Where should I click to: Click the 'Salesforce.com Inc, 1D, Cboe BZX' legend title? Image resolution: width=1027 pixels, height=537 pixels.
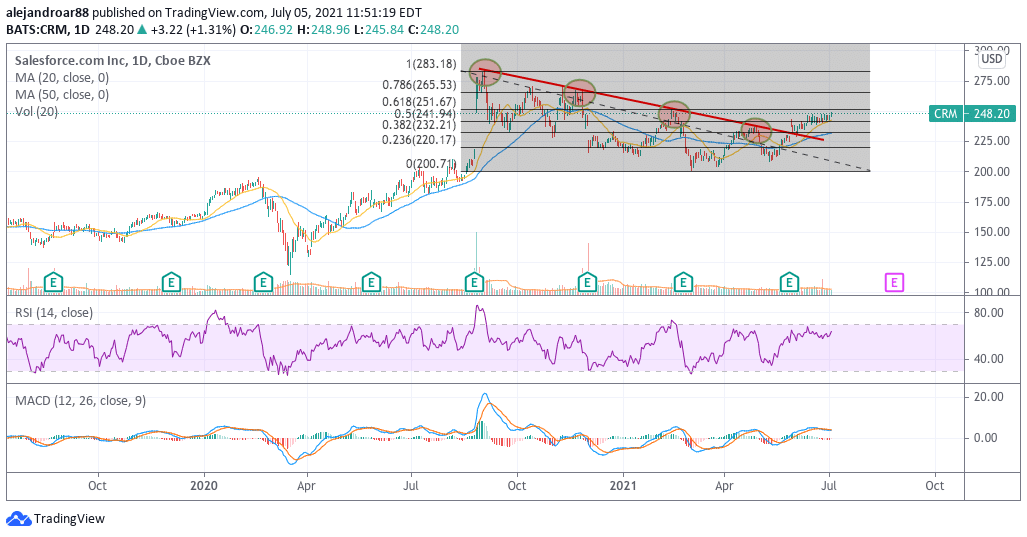[113, 60]
